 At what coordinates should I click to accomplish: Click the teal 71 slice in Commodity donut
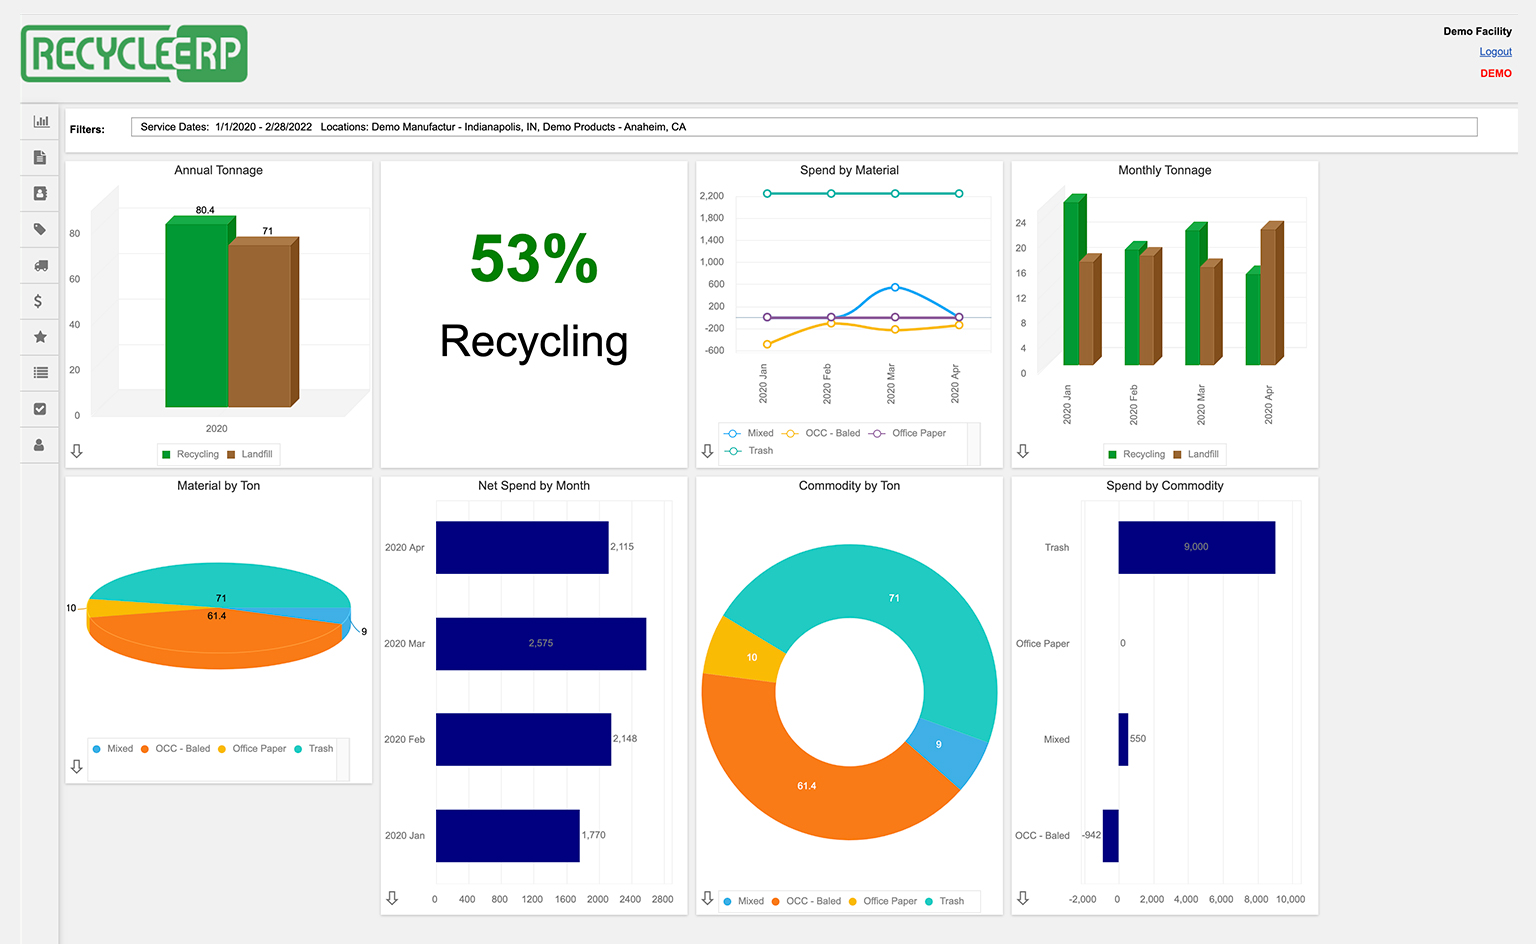(895, 598)
